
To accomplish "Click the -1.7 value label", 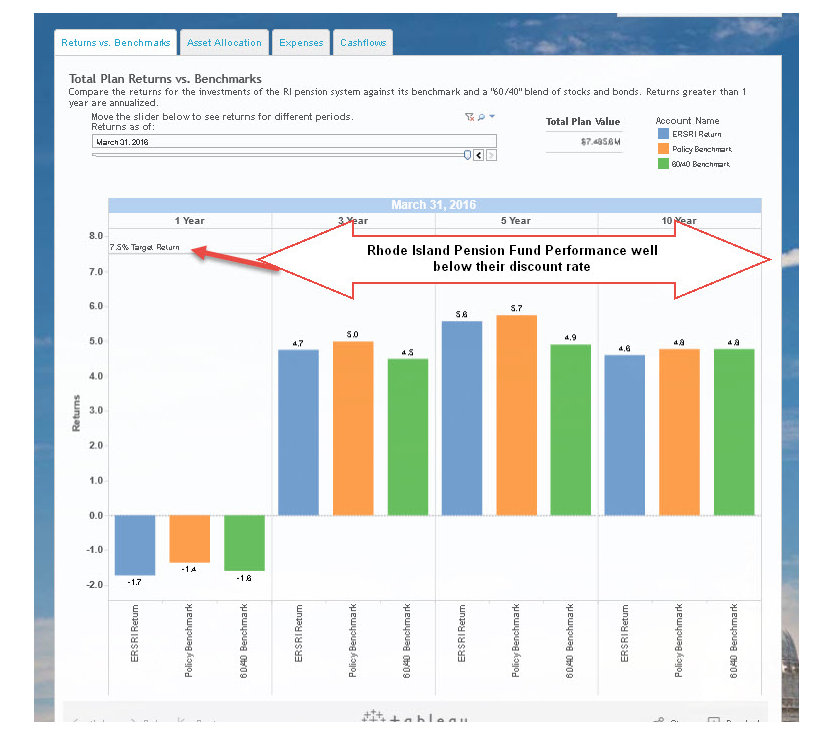I will [x=134, y=582].
